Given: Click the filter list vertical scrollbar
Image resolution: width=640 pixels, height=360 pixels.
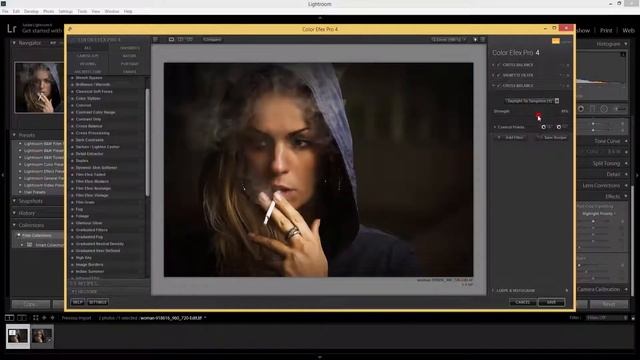Looking at the screenshot, I should click(147, 141).
